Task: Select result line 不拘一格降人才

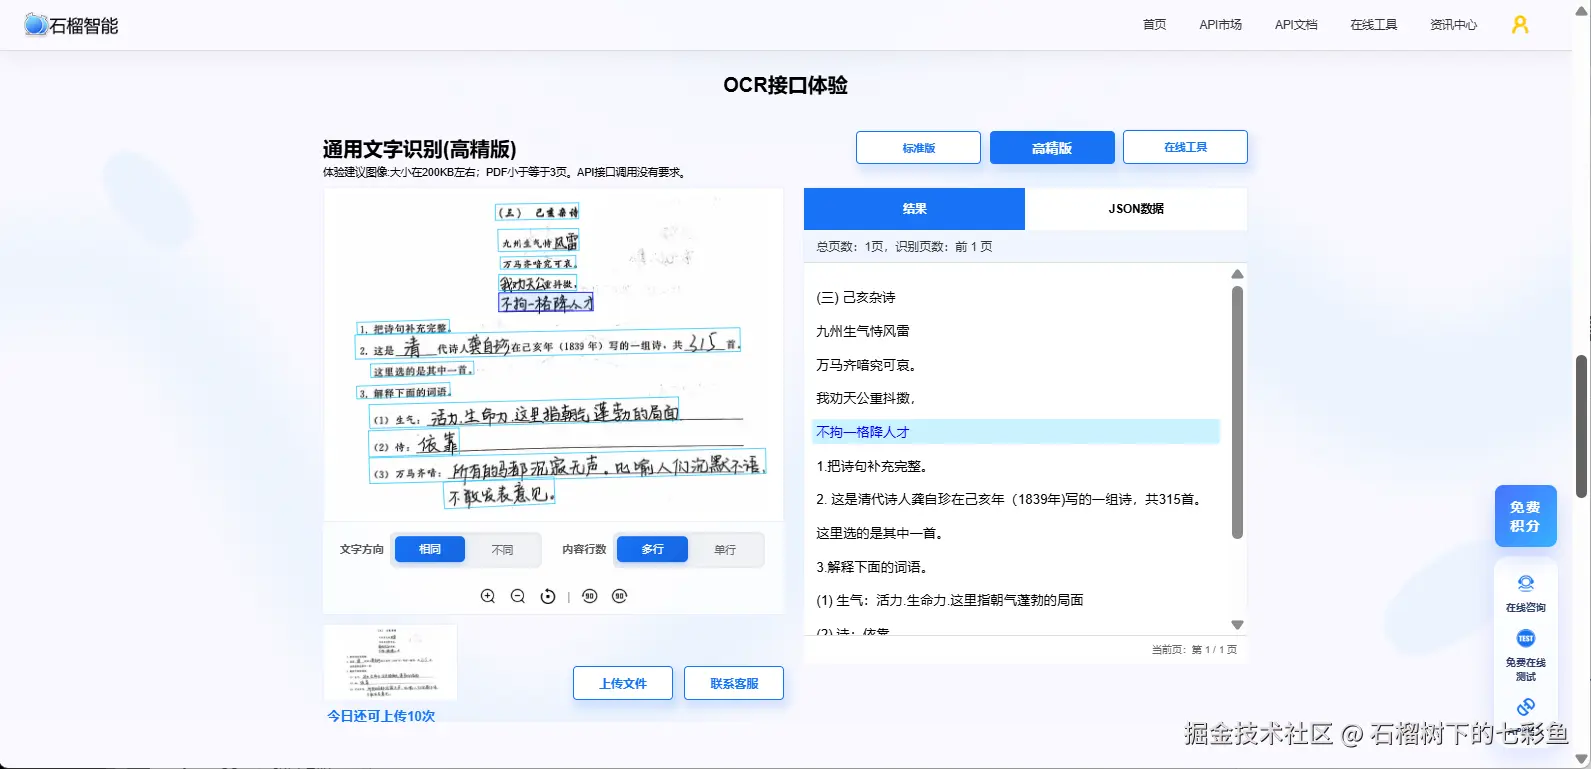Action: point(1016,432)
